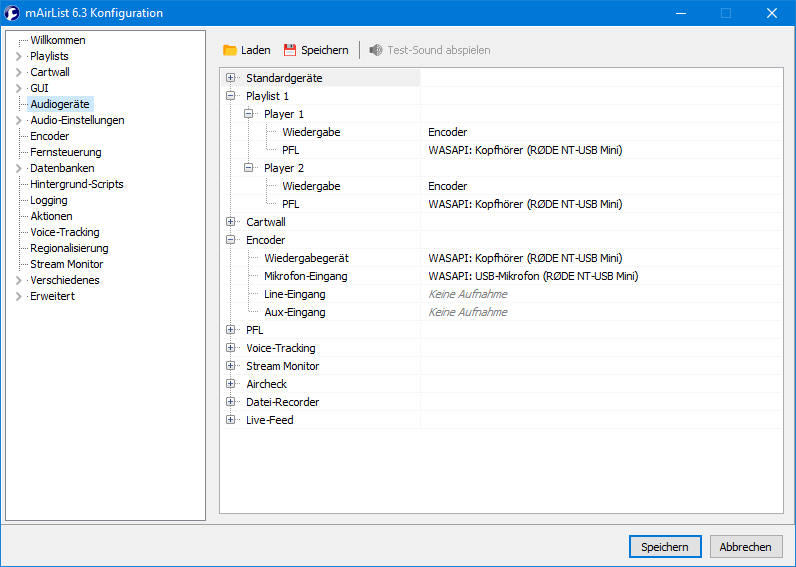
Task: Open the Hintergrund-Scripts settings page
Action: [x=76, y=184]
